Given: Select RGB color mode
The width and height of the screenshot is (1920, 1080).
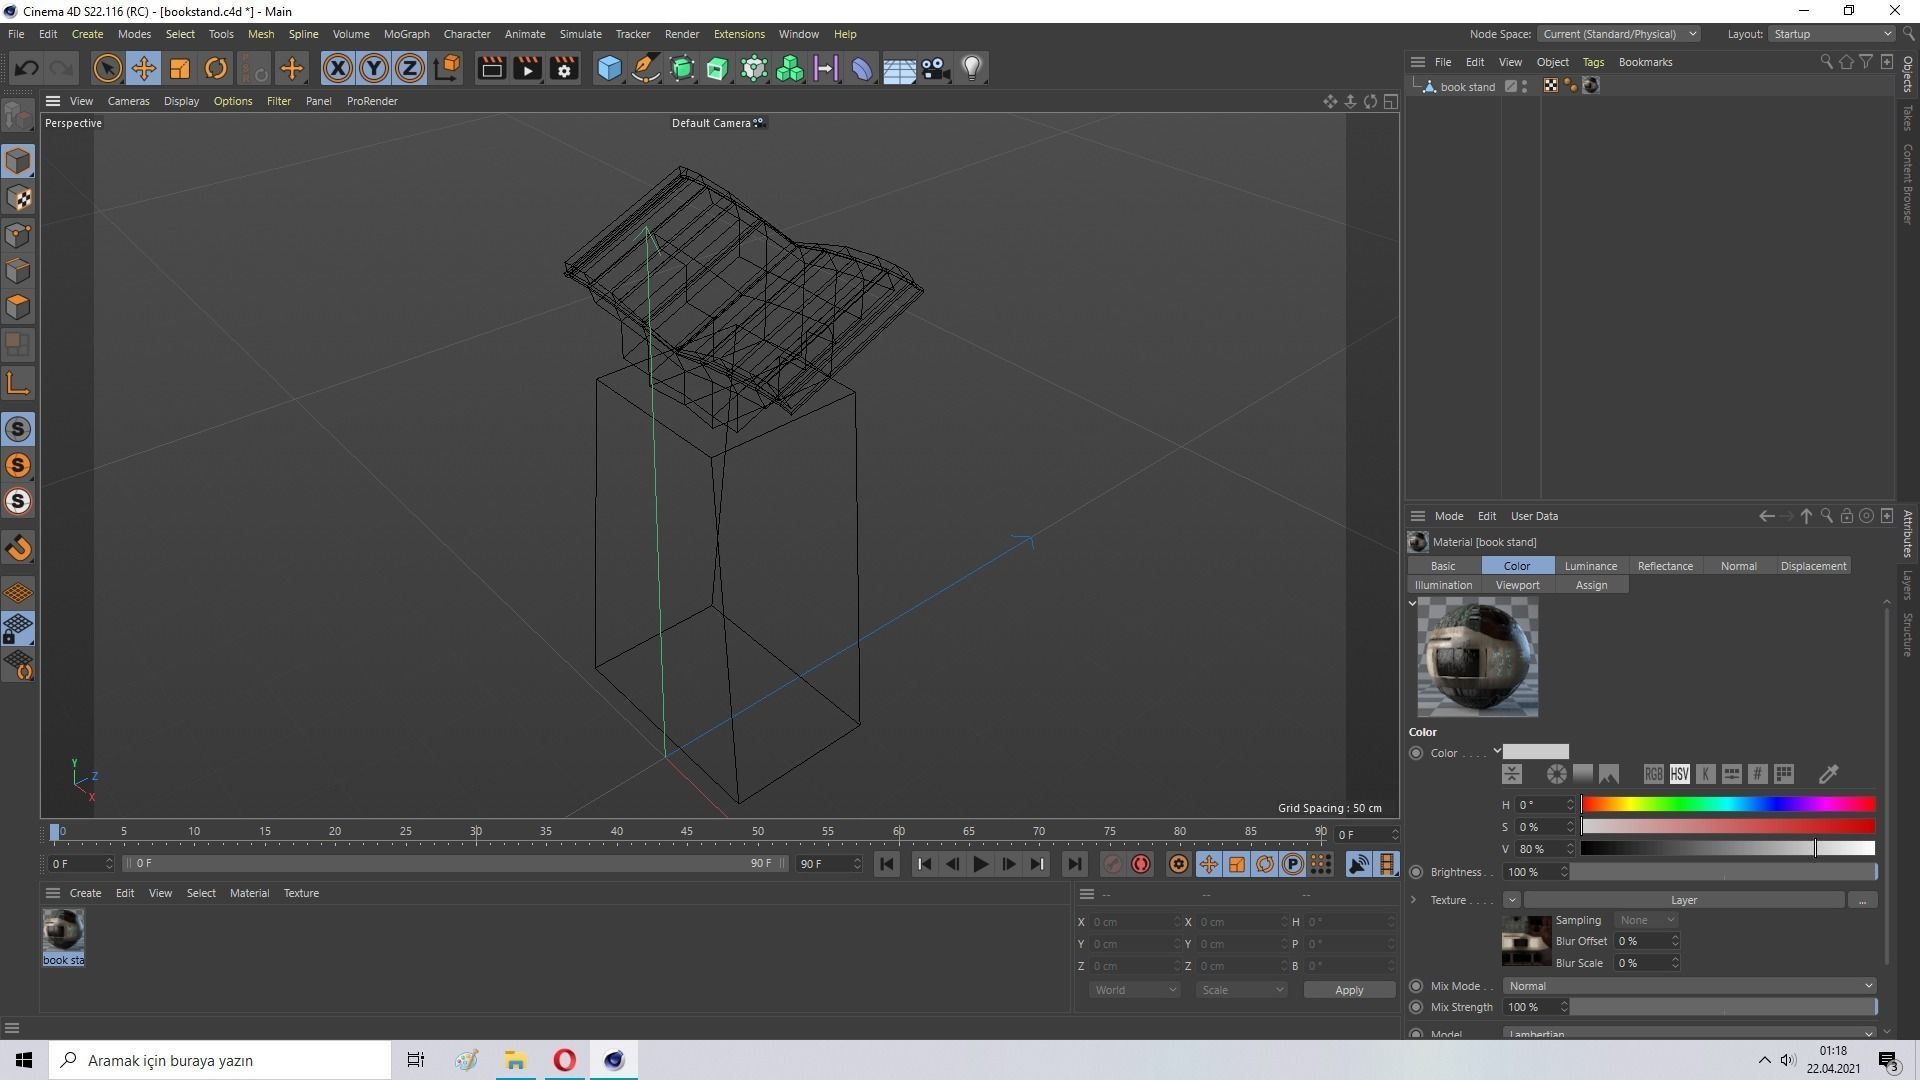Looking at the screenshot, I should [x=1653, y=774].
